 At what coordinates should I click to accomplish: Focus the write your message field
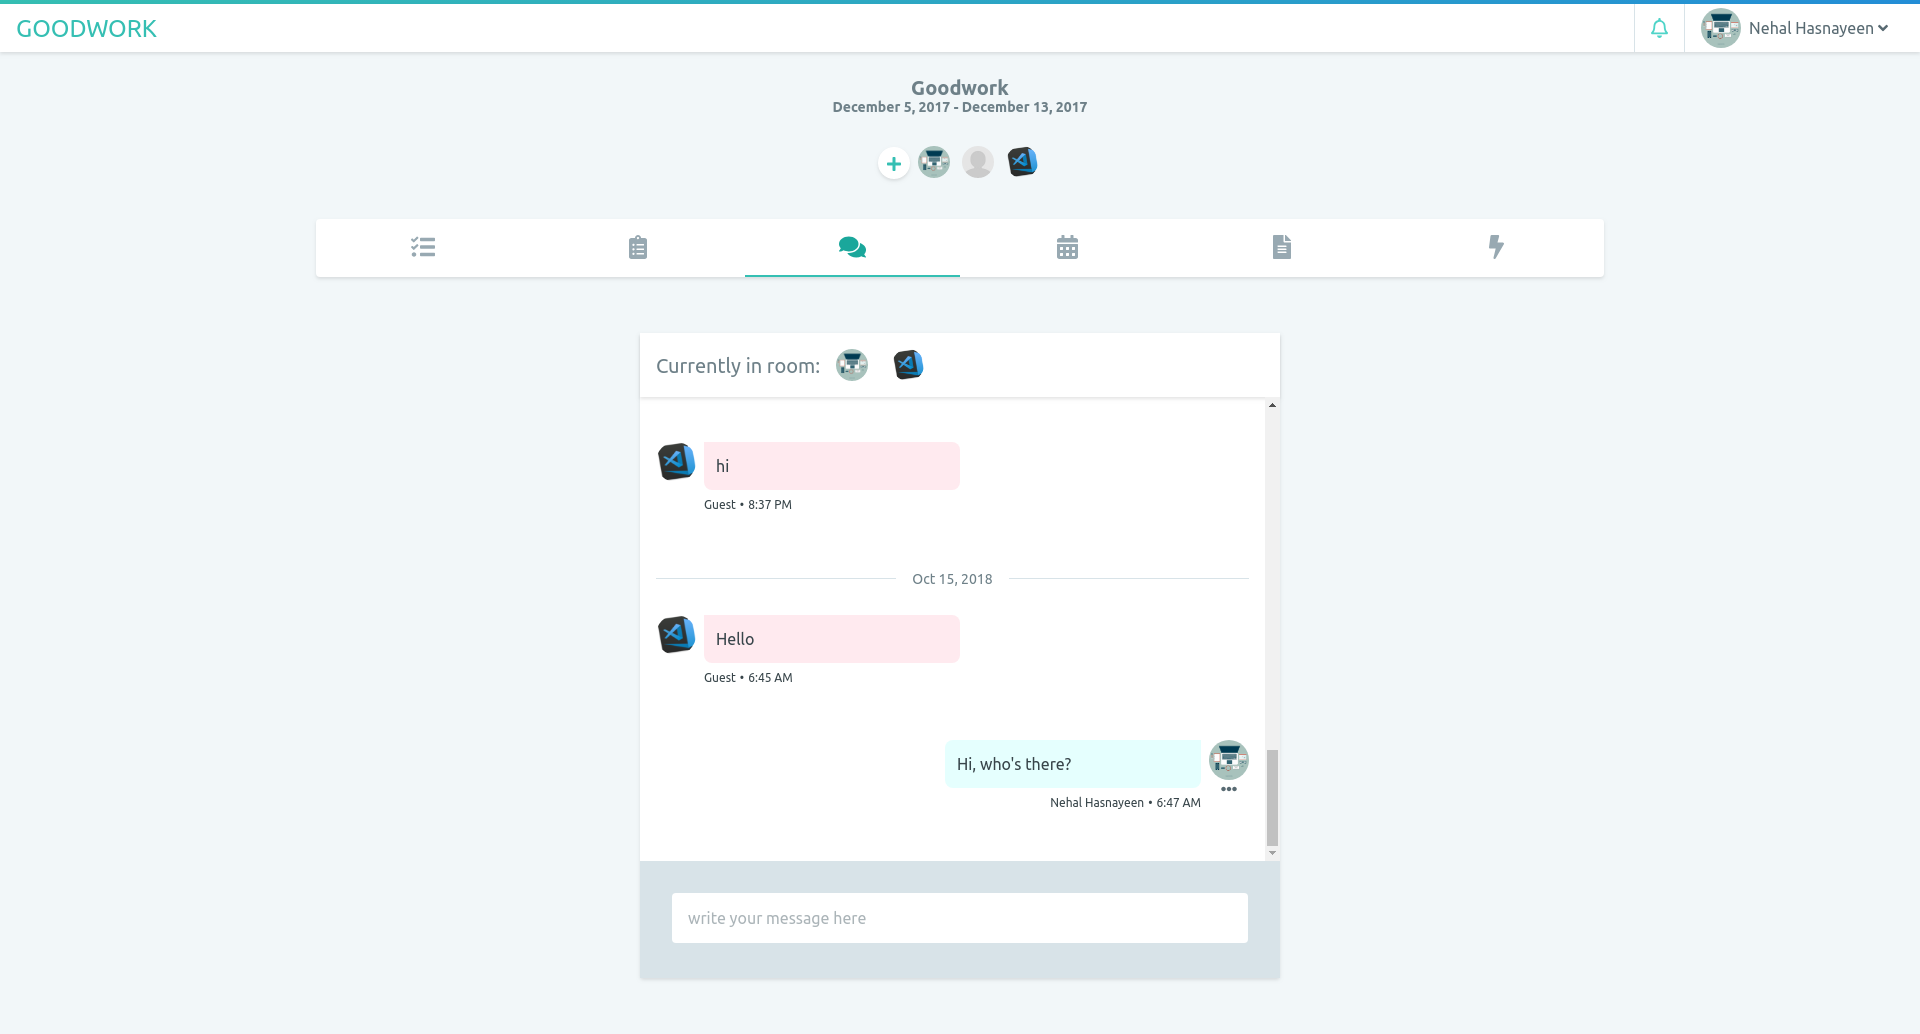pos(960,918)
